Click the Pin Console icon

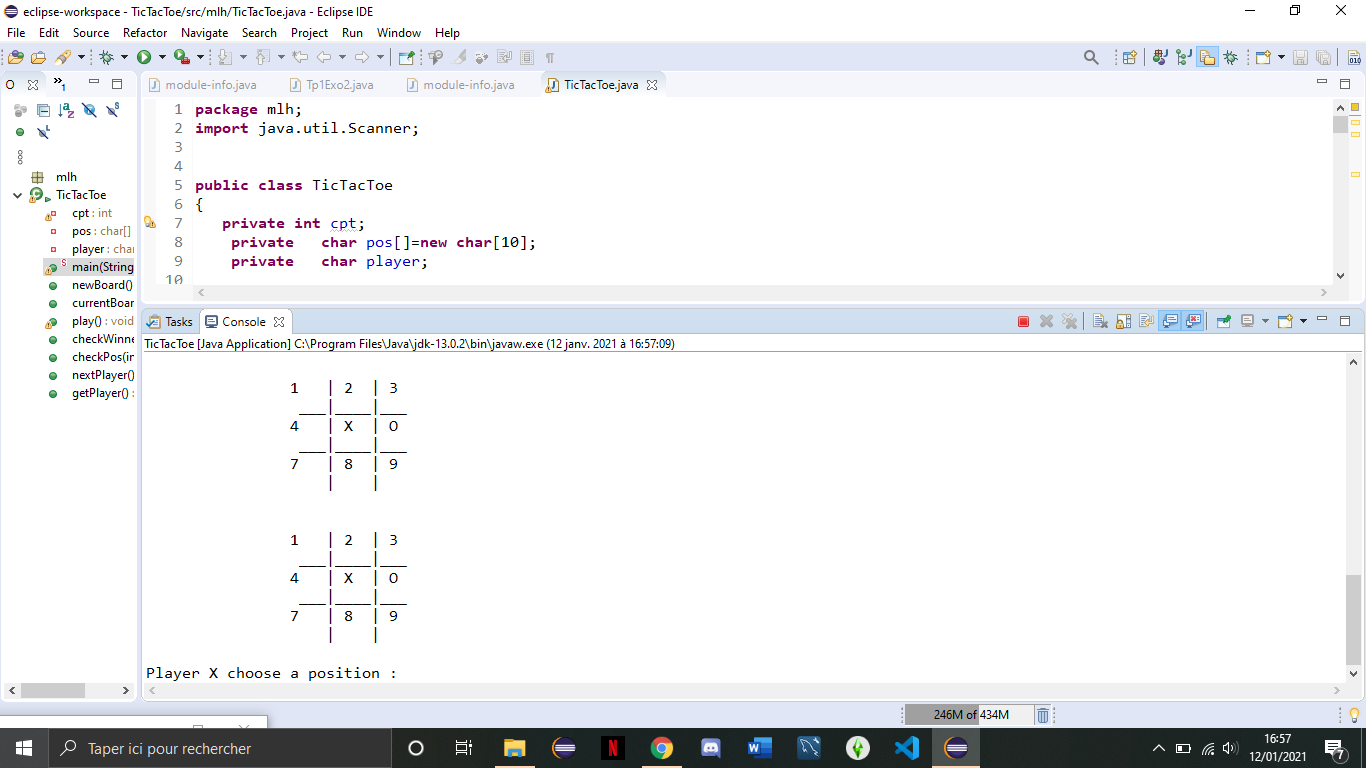tap(1223, 321)
